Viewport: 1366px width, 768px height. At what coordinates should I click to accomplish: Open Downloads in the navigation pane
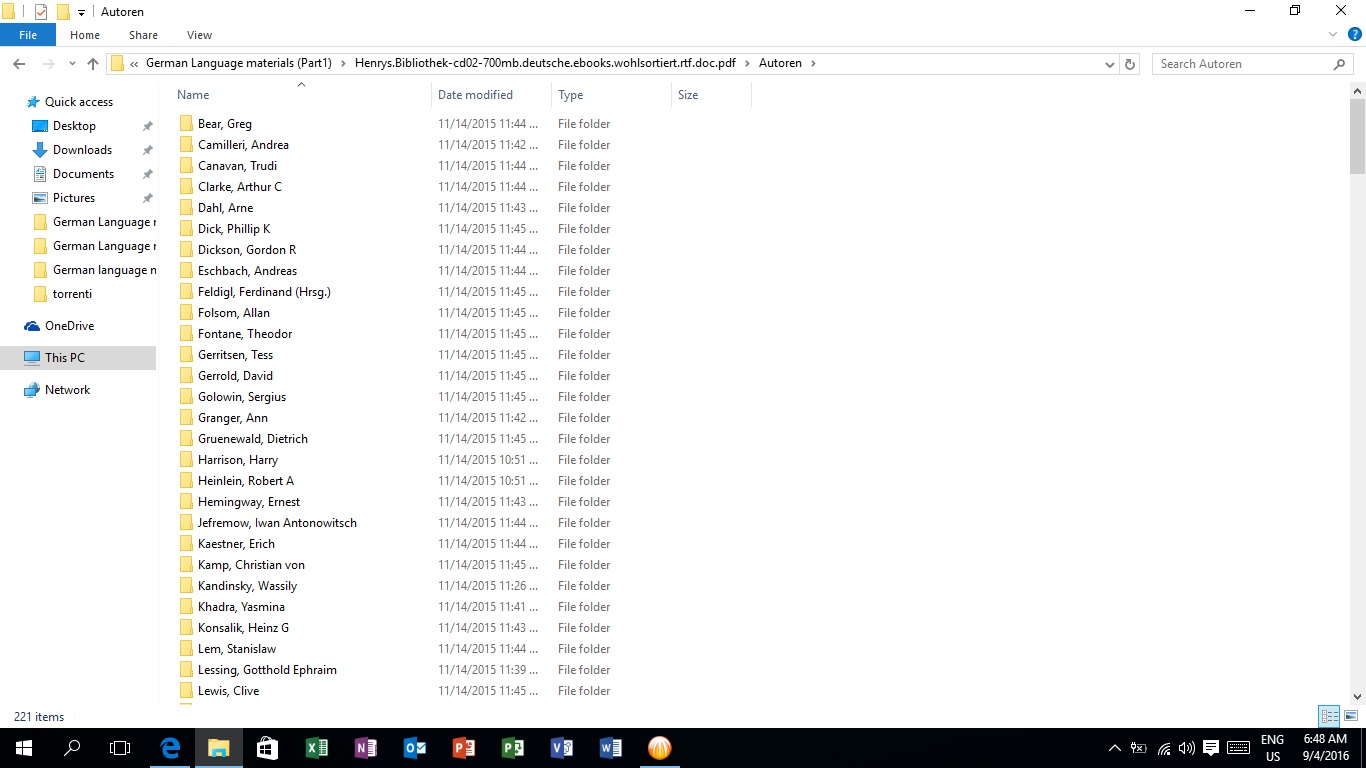82,150
